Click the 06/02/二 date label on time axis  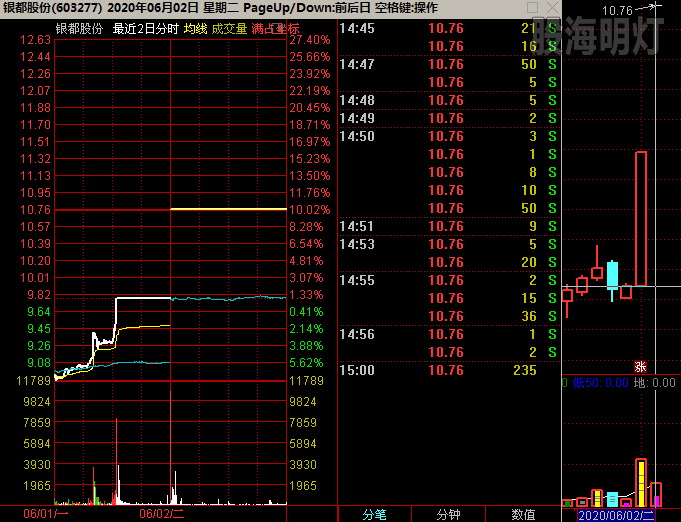[x=162, y=514]
